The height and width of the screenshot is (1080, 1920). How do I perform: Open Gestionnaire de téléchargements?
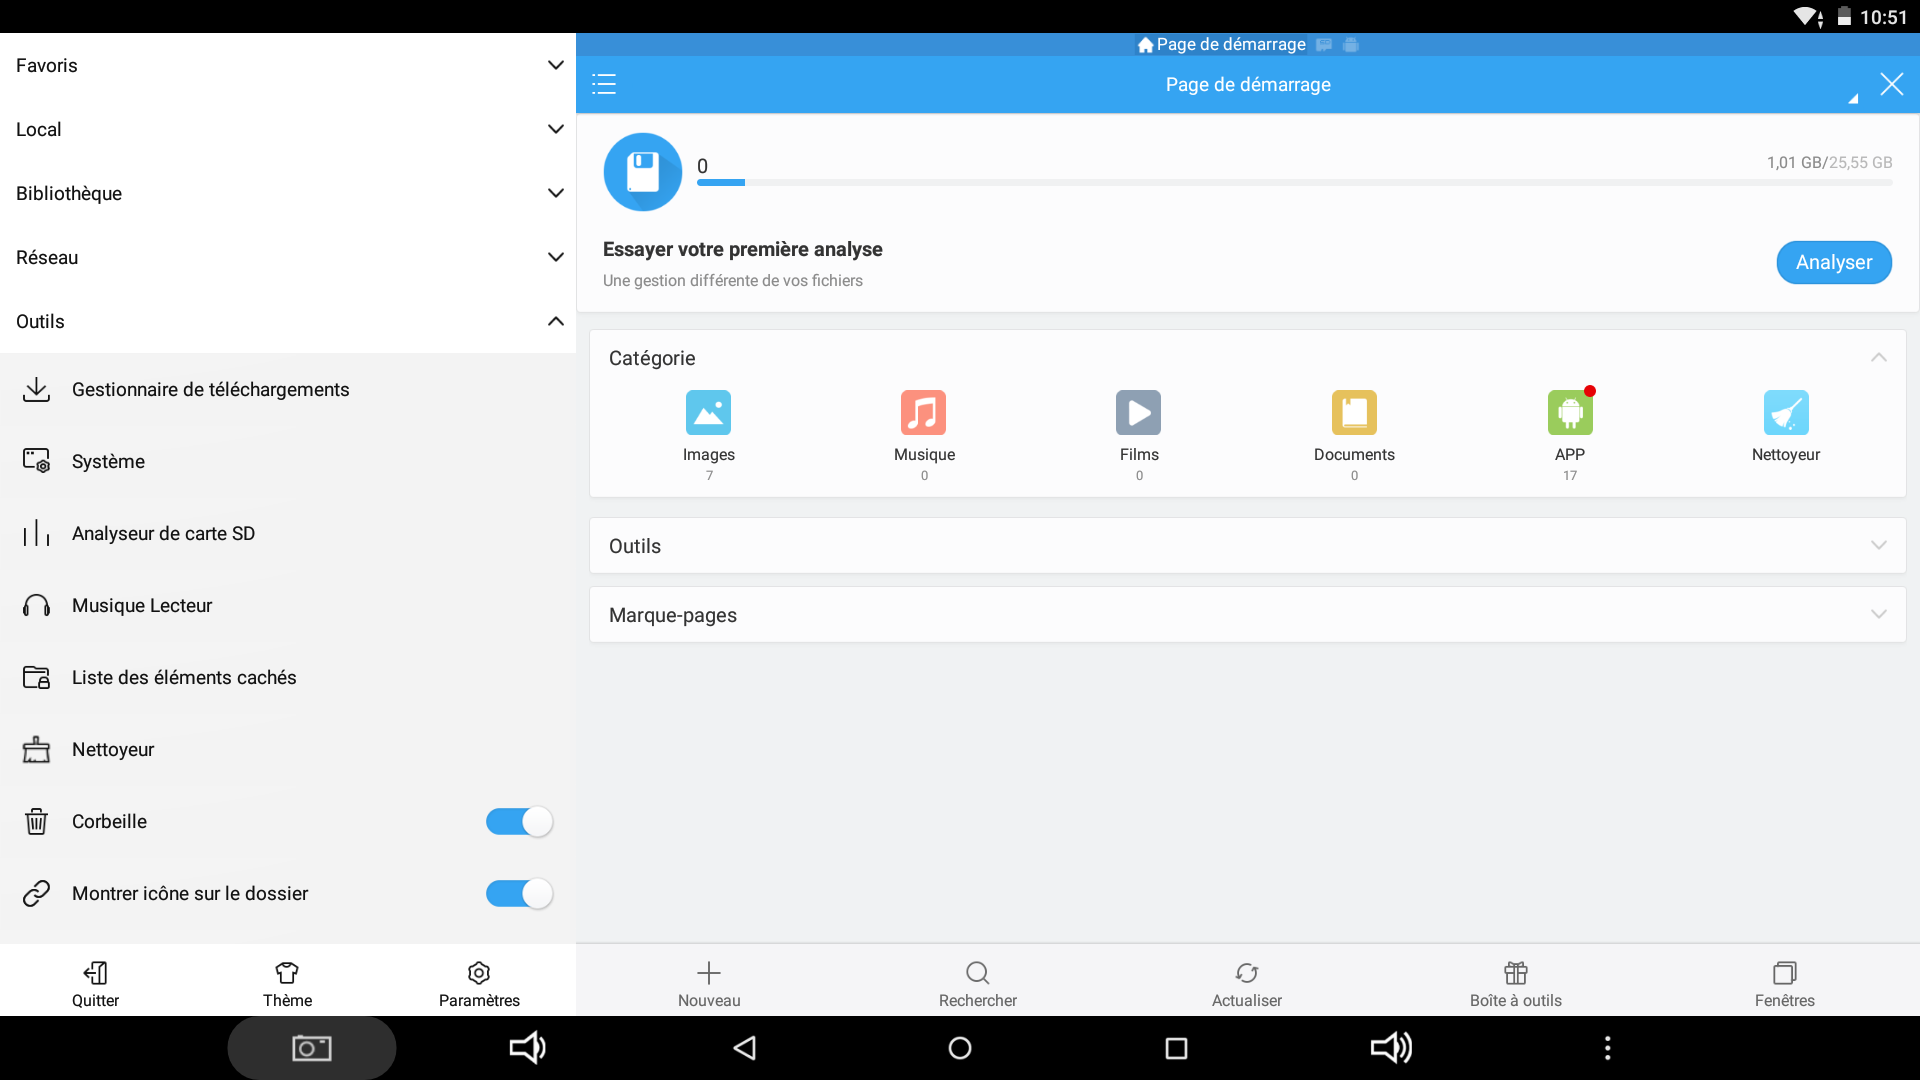pyautogui.click(x=210, y=389)
